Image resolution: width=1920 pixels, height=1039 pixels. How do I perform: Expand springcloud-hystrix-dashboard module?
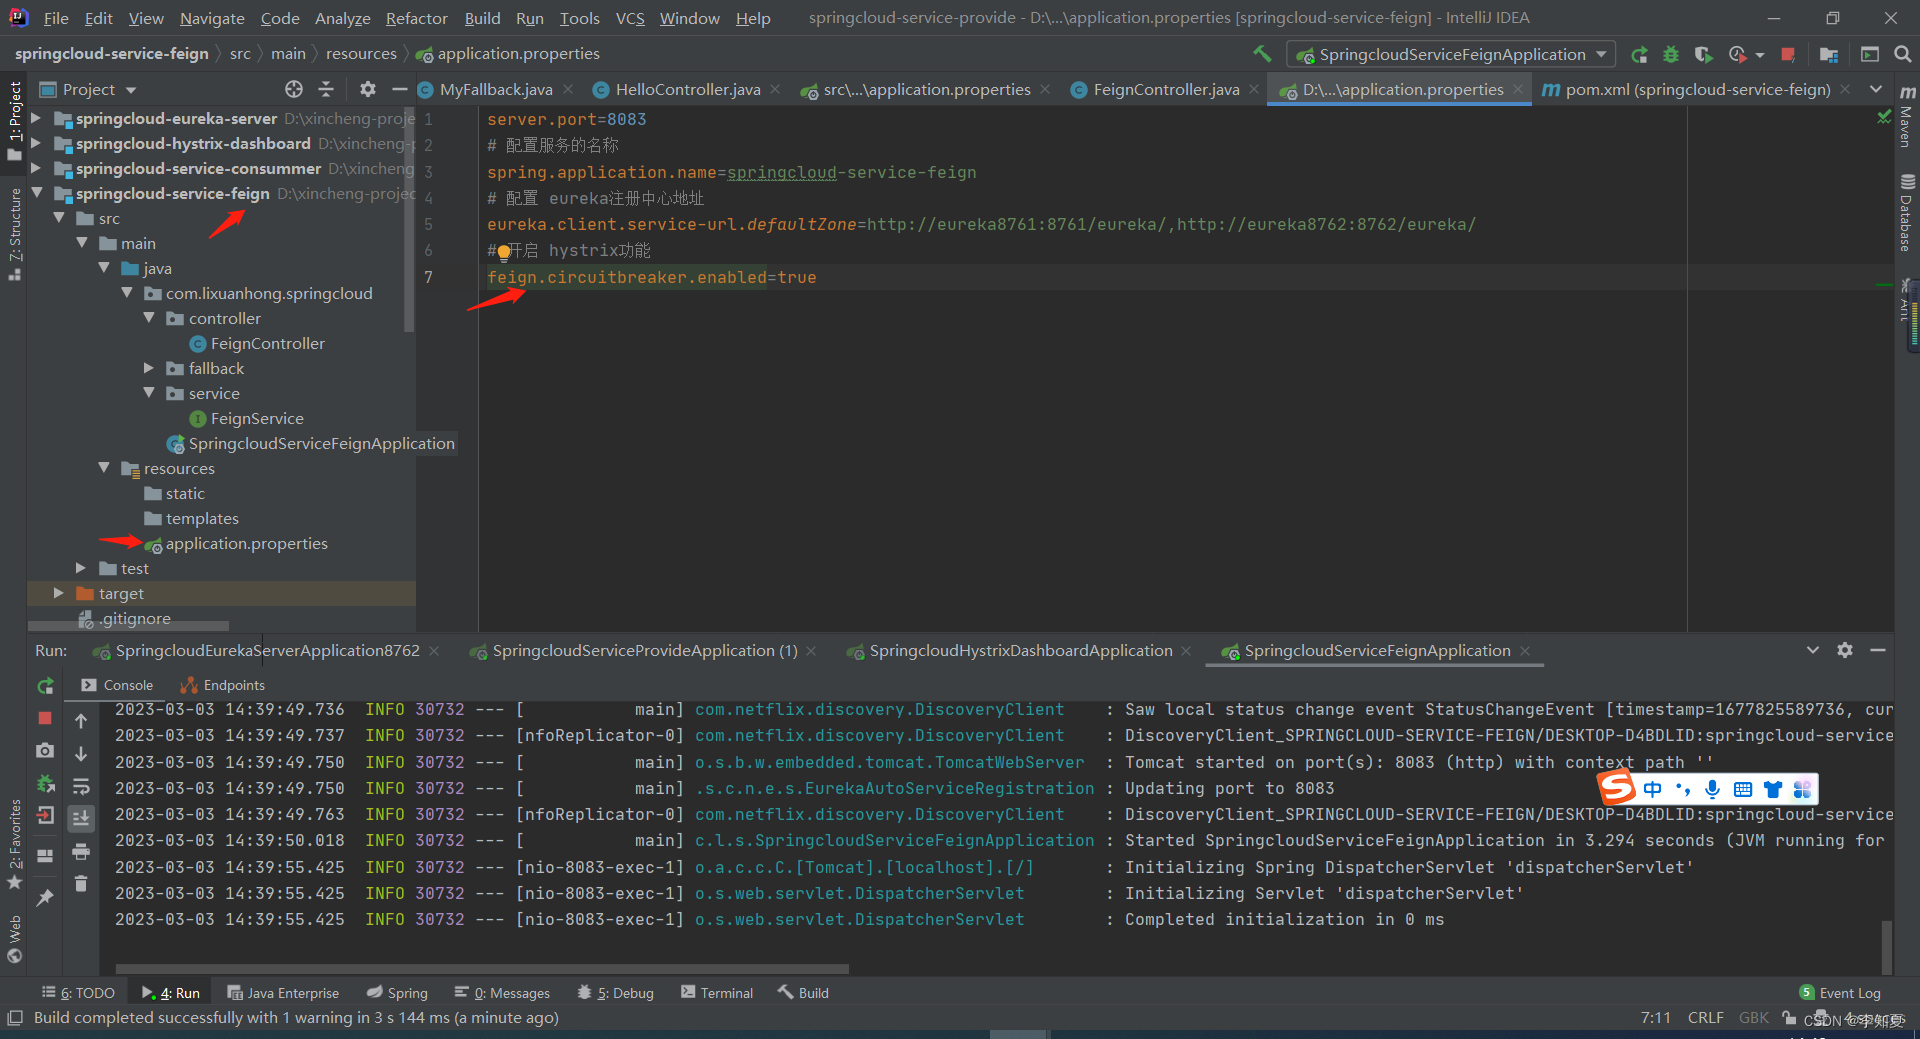point(36,143)
